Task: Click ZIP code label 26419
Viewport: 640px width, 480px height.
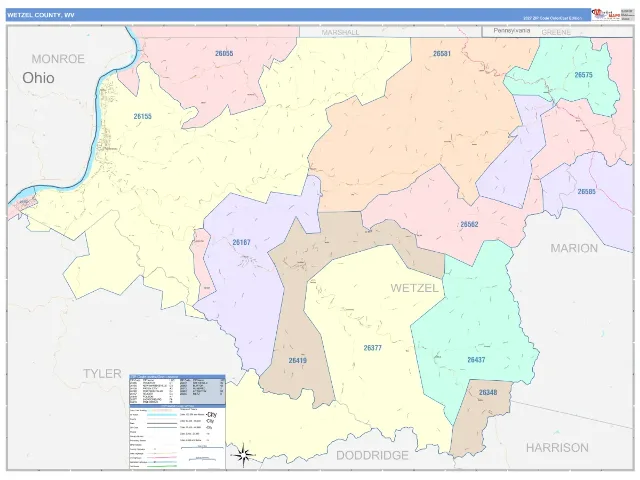Action: tap(298, 360)
